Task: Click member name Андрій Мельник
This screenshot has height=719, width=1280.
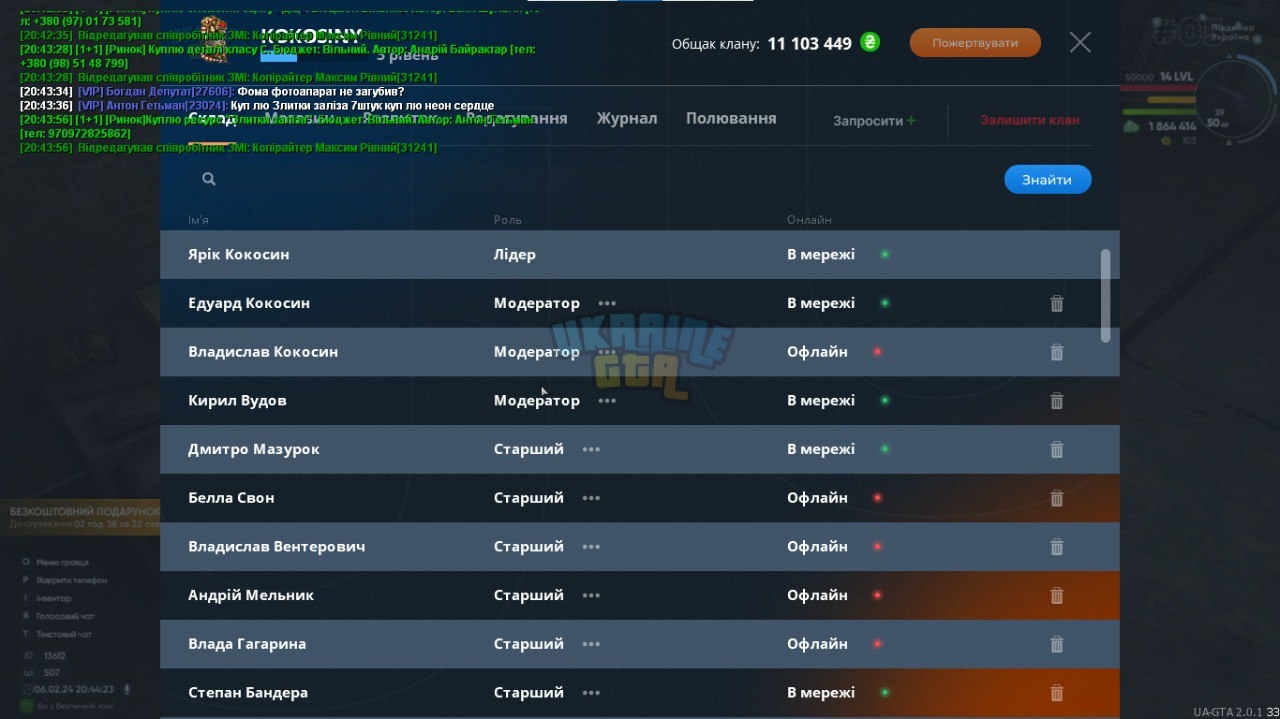Action: [x=251, y=596]
